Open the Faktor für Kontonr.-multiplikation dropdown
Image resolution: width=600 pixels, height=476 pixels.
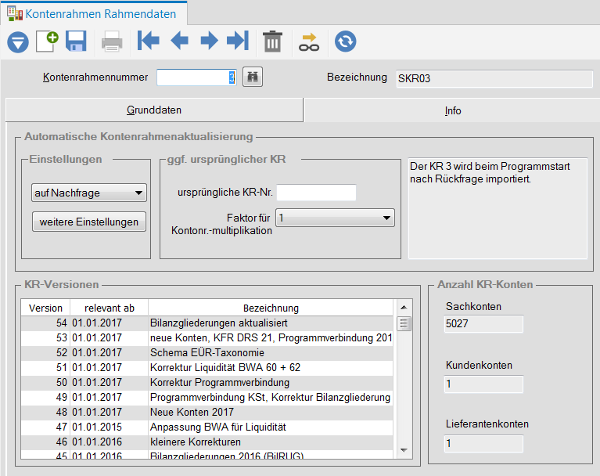click(x=335, y=218)
